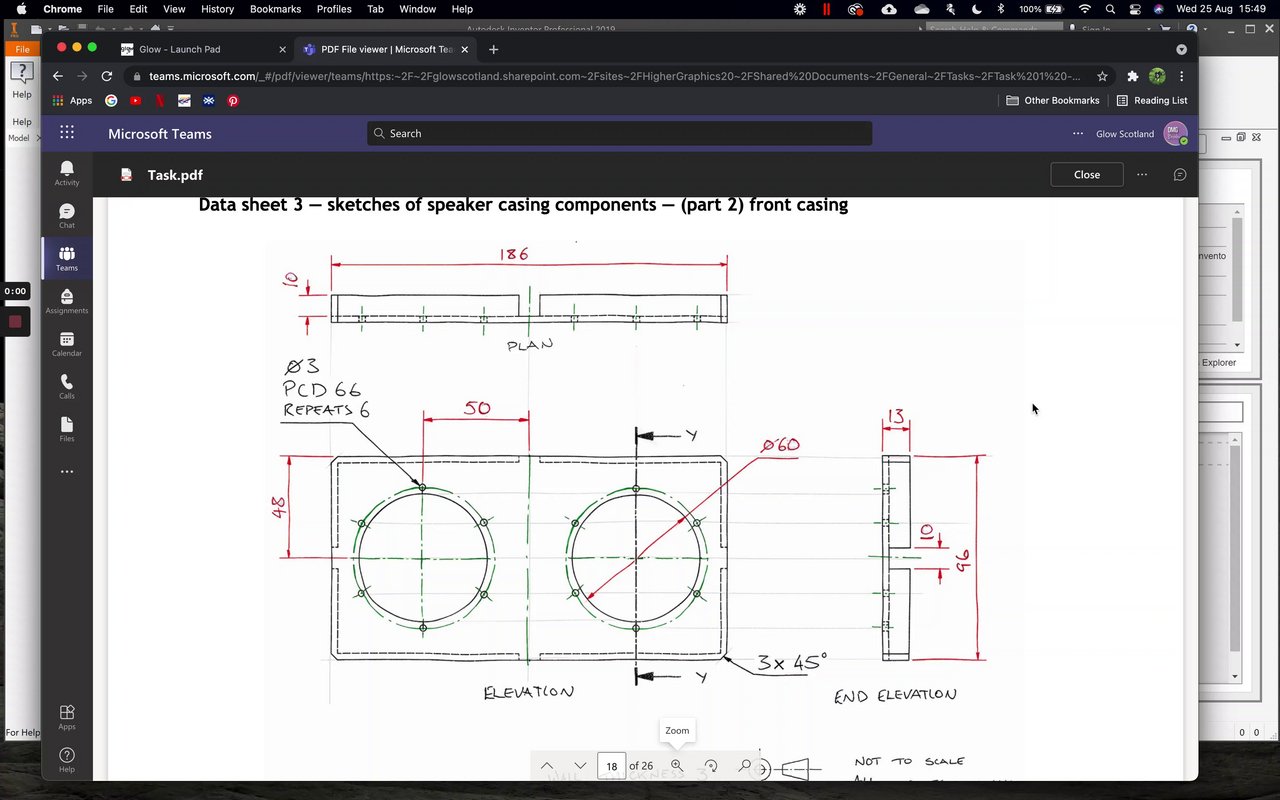This screenshot has width=1280, height=800.
Task: Open the Apple menu
Action: click(21, 9)
